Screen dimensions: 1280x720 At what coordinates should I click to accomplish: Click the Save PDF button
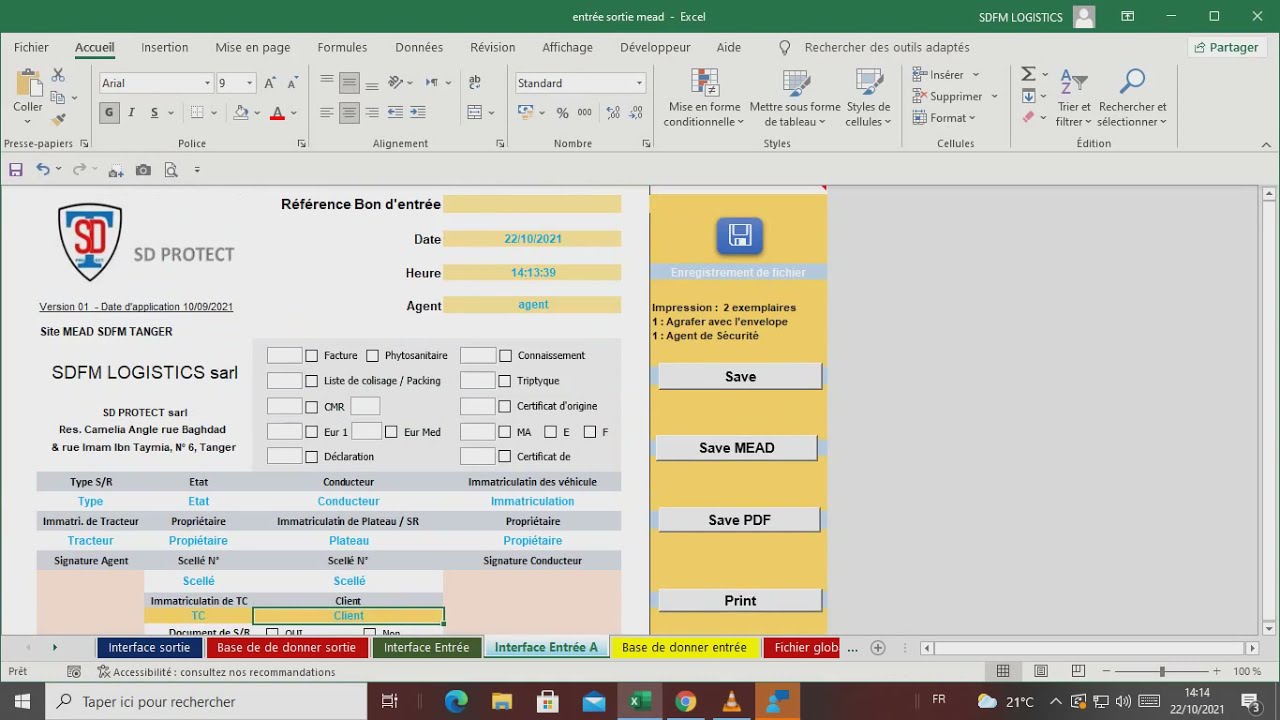click(x=739, y=520)
